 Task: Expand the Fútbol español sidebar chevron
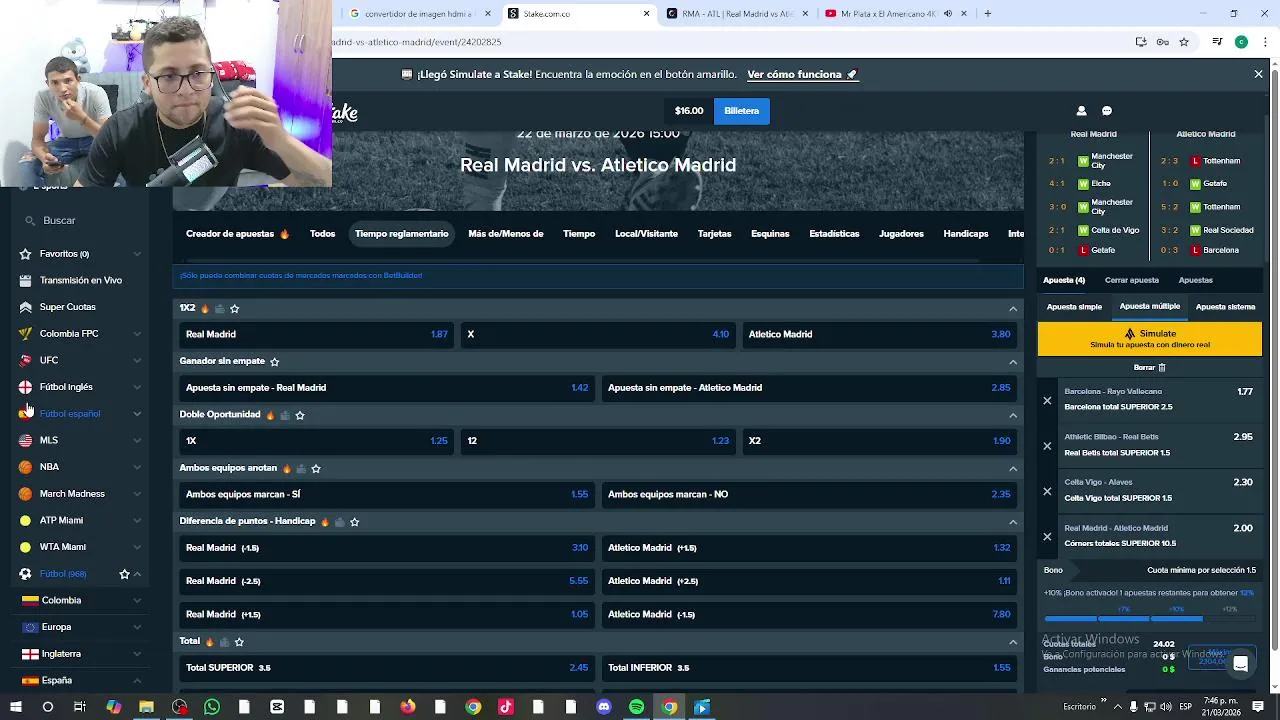click(x=137, y=414)
